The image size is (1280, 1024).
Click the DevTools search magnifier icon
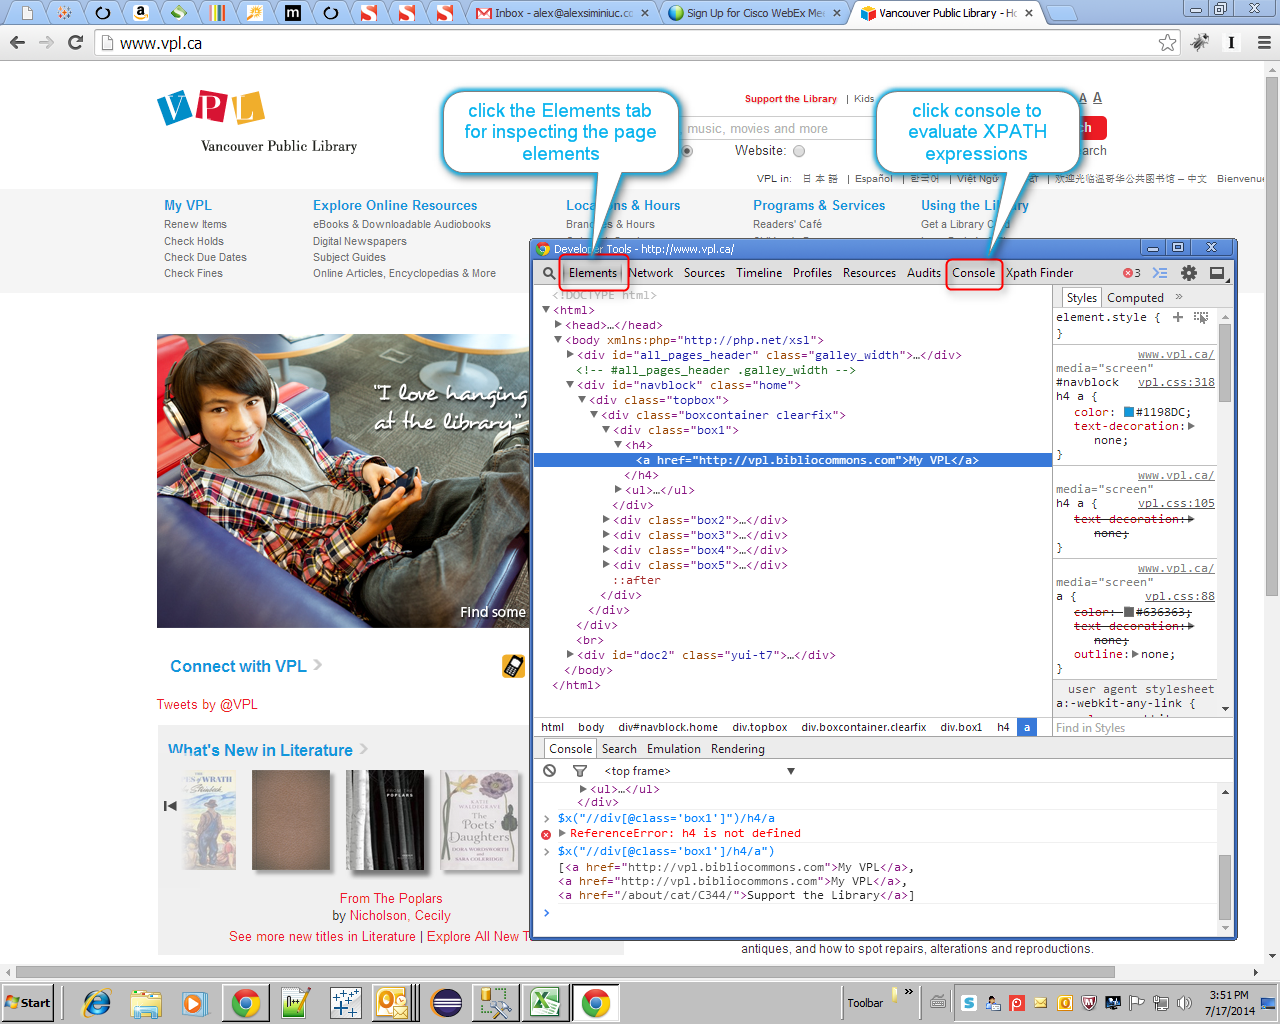[x=549, y=273]
